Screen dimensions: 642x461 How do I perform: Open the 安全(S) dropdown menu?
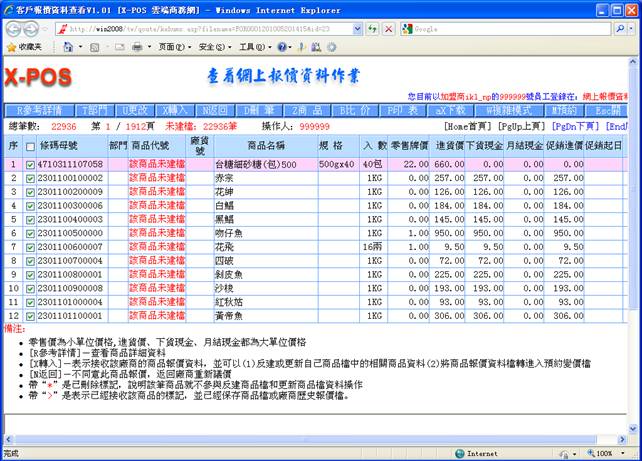tap(213, 47)
